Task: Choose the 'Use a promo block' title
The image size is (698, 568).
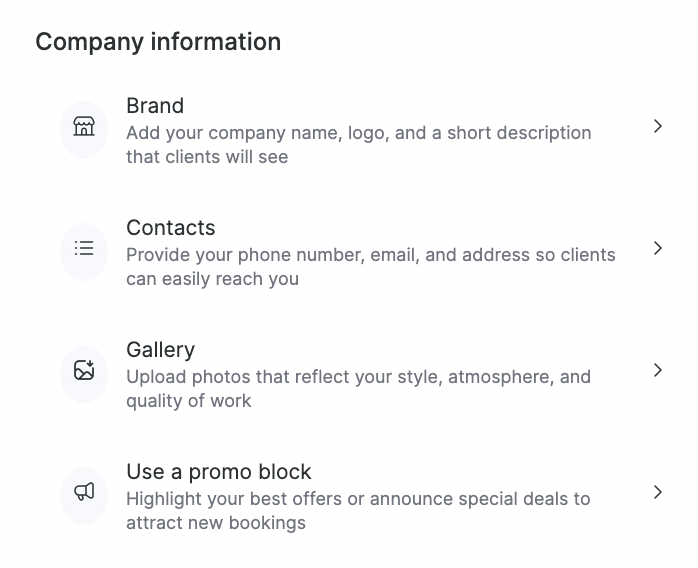Action: click(x=219, y=472)
